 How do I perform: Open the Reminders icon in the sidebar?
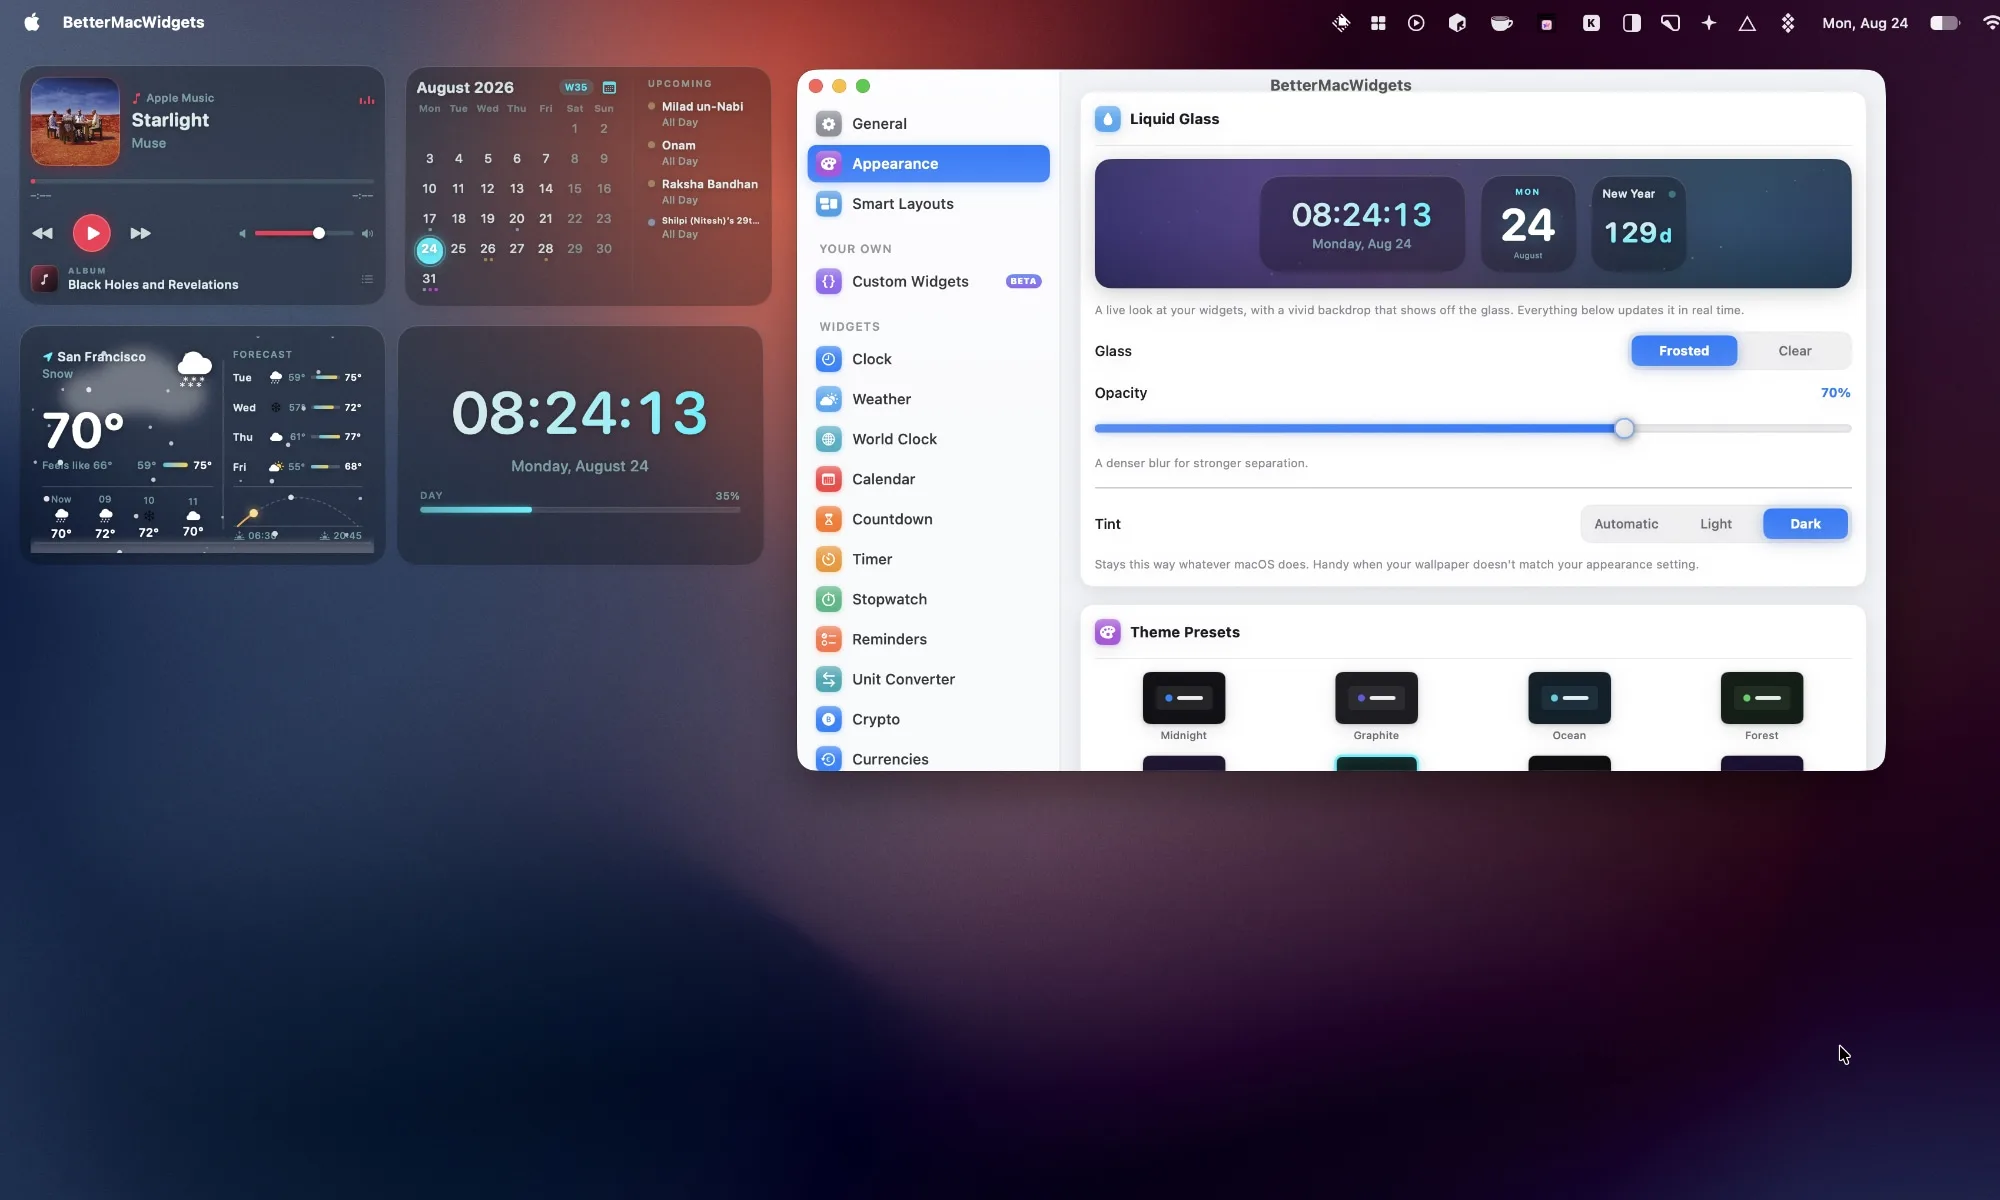(828, 639)
